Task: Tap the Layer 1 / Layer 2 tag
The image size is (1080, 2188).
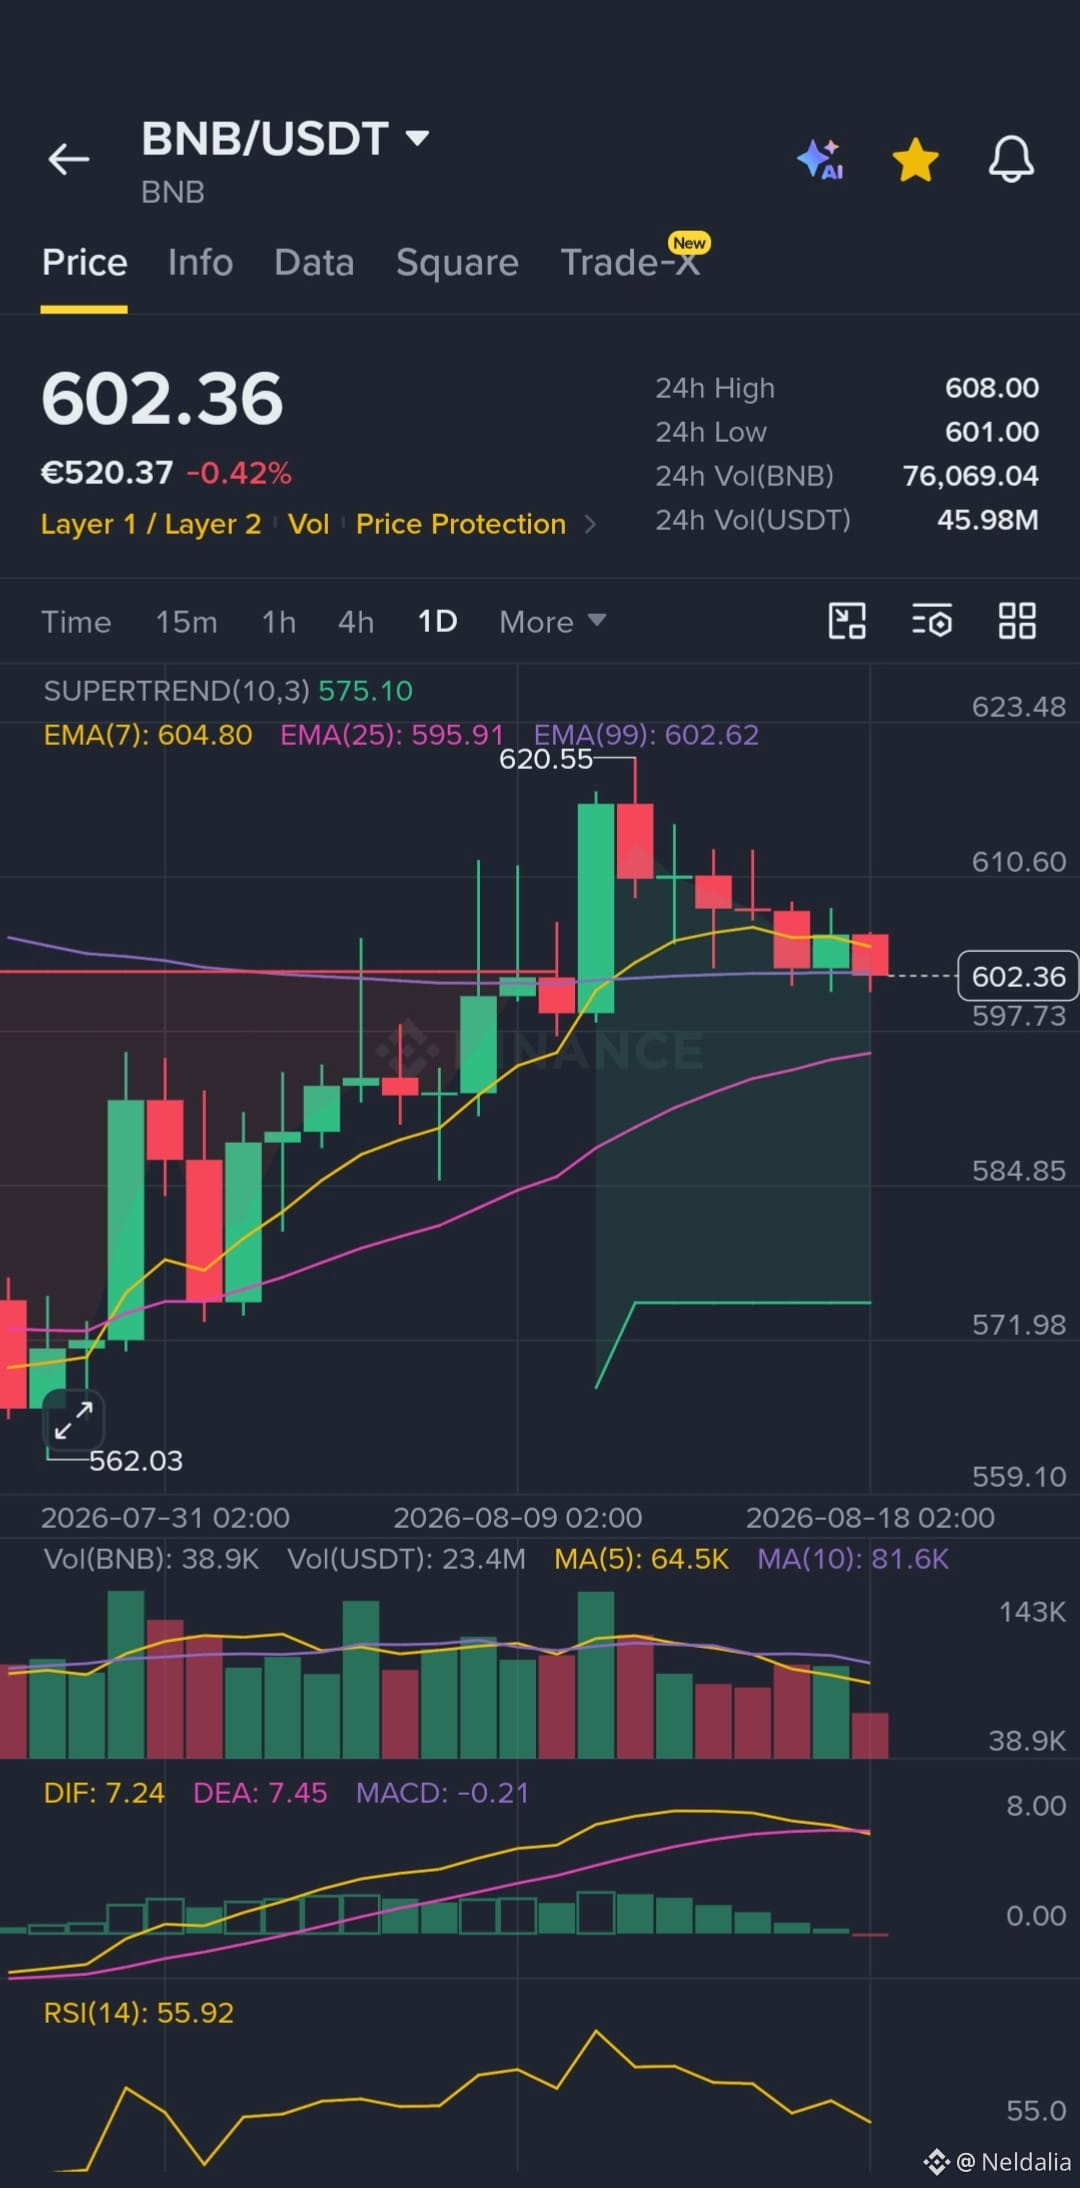Action: 151,524
